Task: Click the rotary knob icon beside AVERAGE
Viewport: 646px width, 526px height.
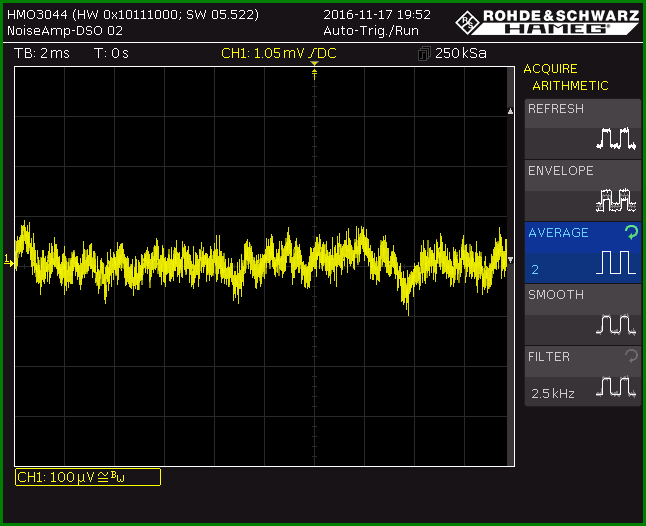Action: (x=632, y=232)
